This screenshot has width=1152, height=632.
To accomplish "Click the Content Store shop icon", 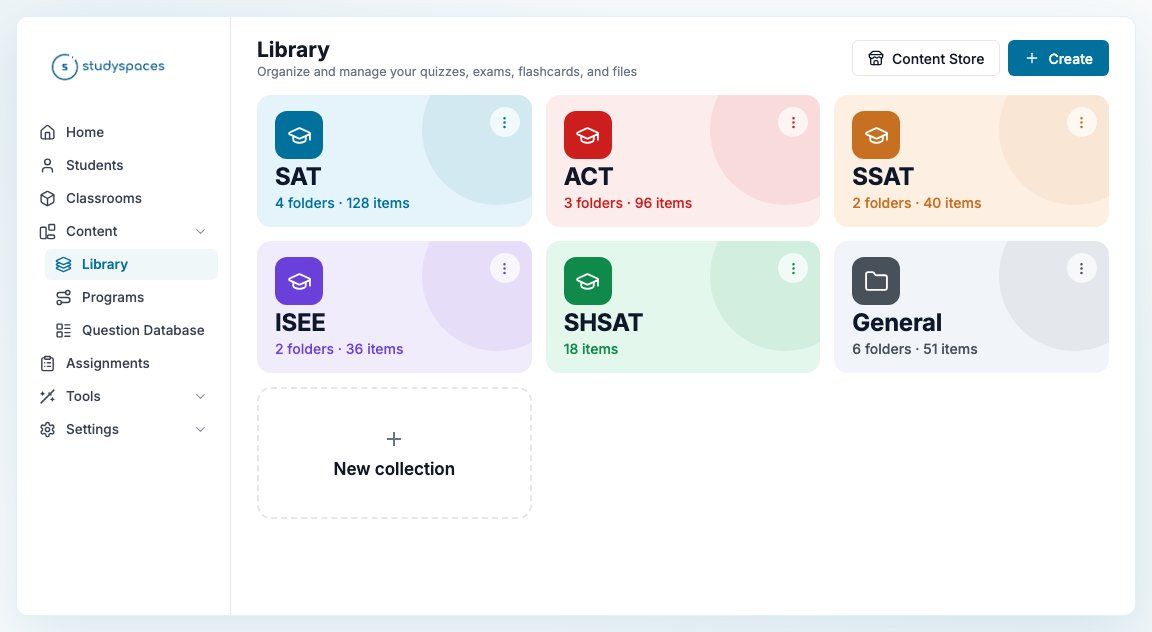I will click(876, 59).
